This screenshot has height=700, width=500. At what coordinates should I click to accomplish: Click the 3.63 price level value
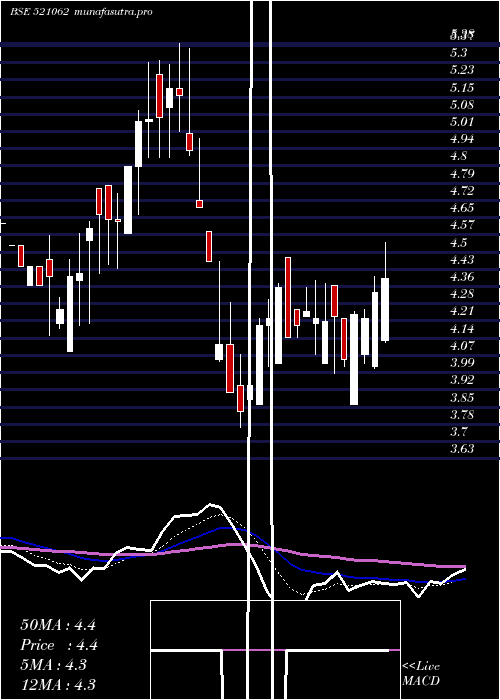(x=462, y=449)
